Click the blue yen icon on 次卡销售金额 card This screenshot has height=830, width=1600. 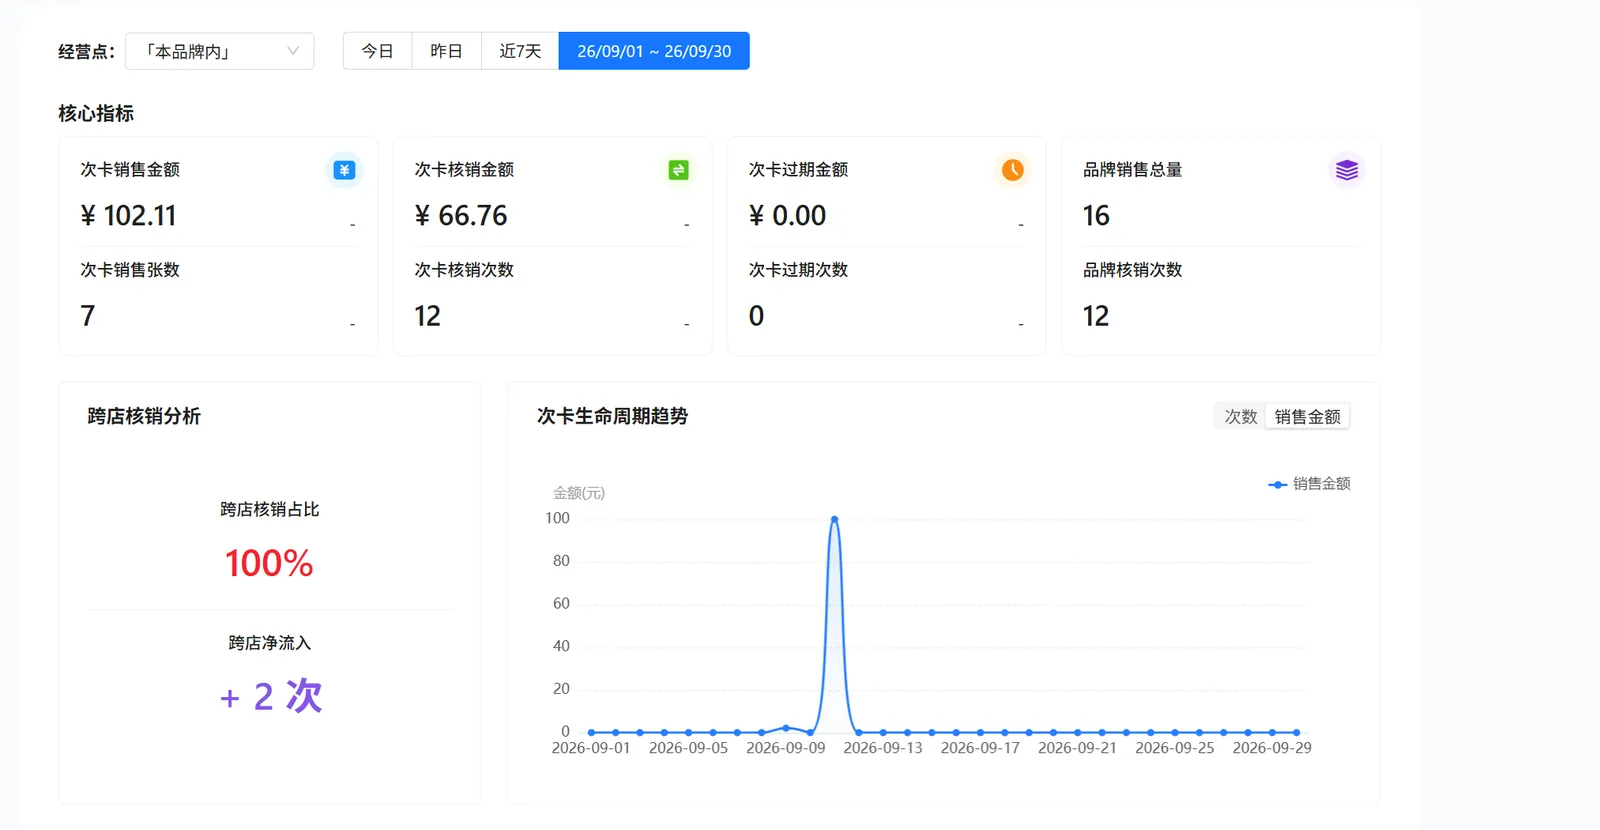344,170
